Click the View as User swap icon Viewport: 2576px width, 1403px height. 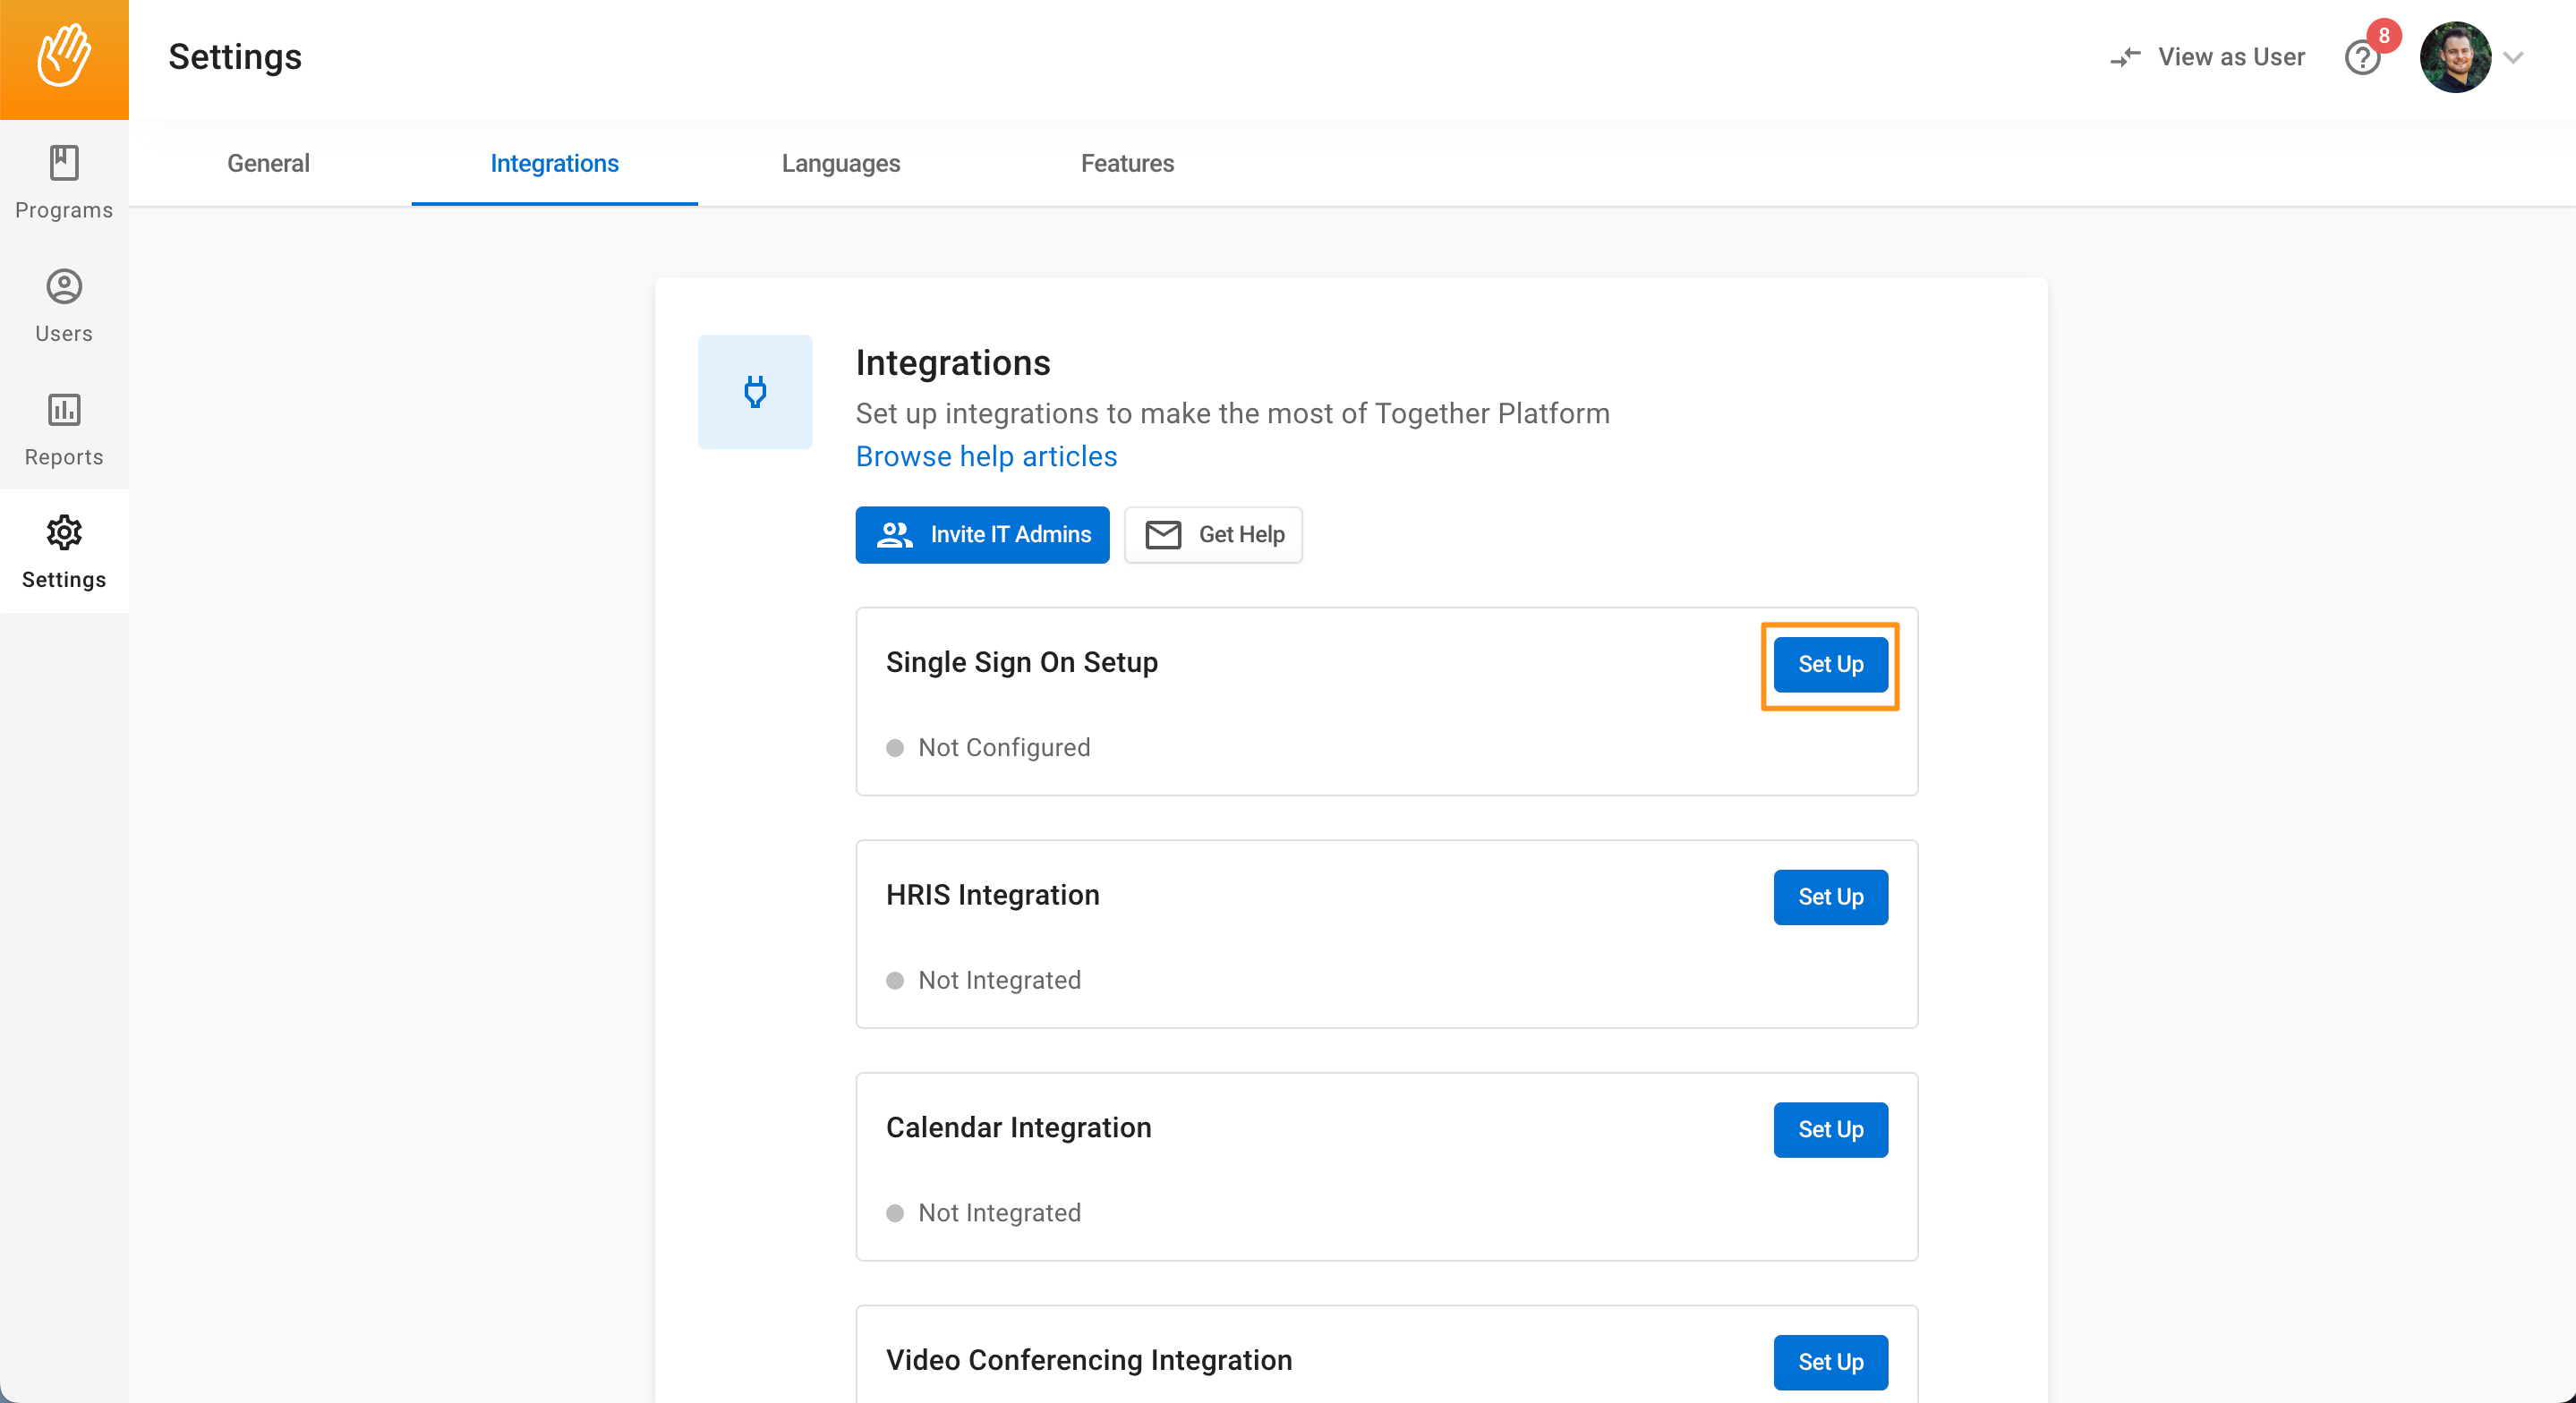click(x=2125, y=58)
